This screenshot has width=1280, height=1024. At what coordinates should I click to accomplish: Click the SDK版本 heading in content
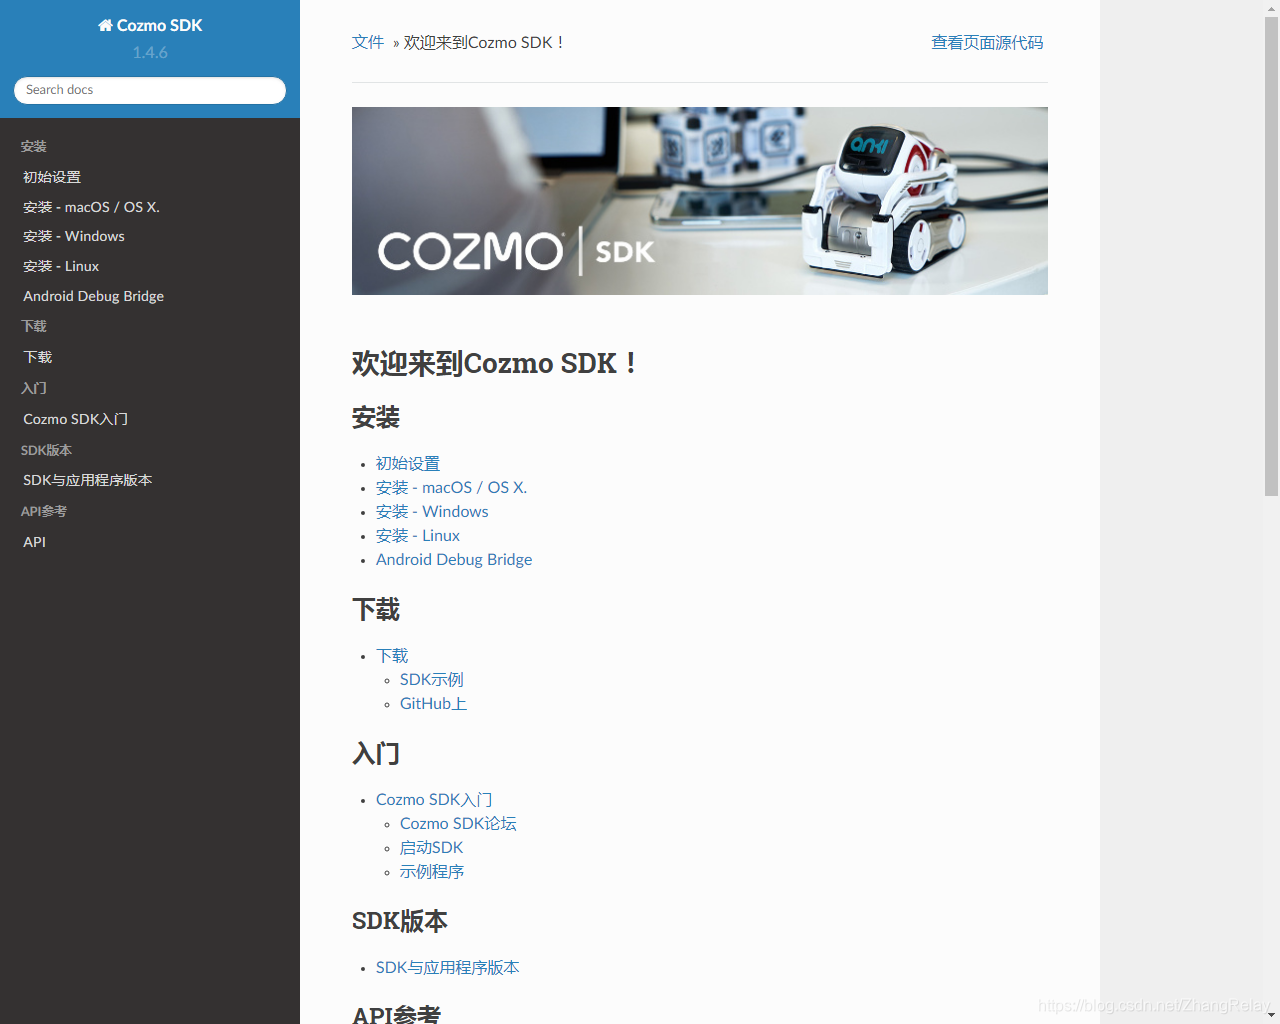[400, 921]
